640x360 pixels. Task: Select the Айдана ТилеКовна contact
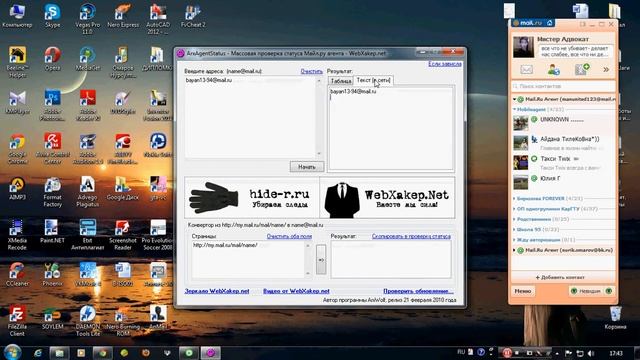tap(563, 142)
